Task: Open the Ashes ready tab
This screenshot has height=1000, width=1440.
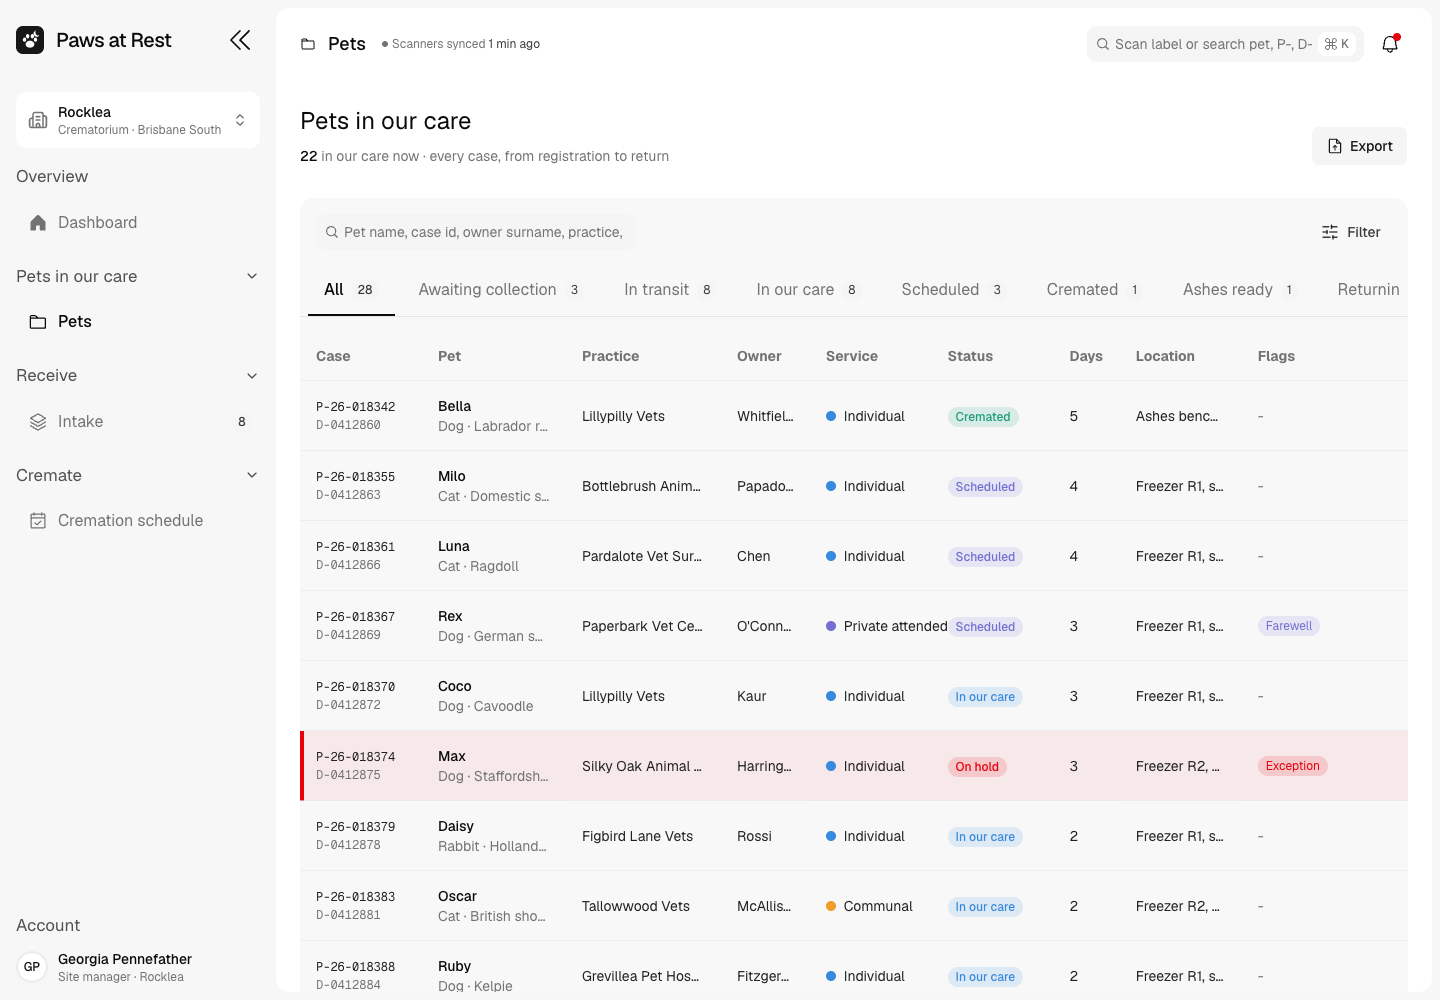Action: tap(1239, 290)
